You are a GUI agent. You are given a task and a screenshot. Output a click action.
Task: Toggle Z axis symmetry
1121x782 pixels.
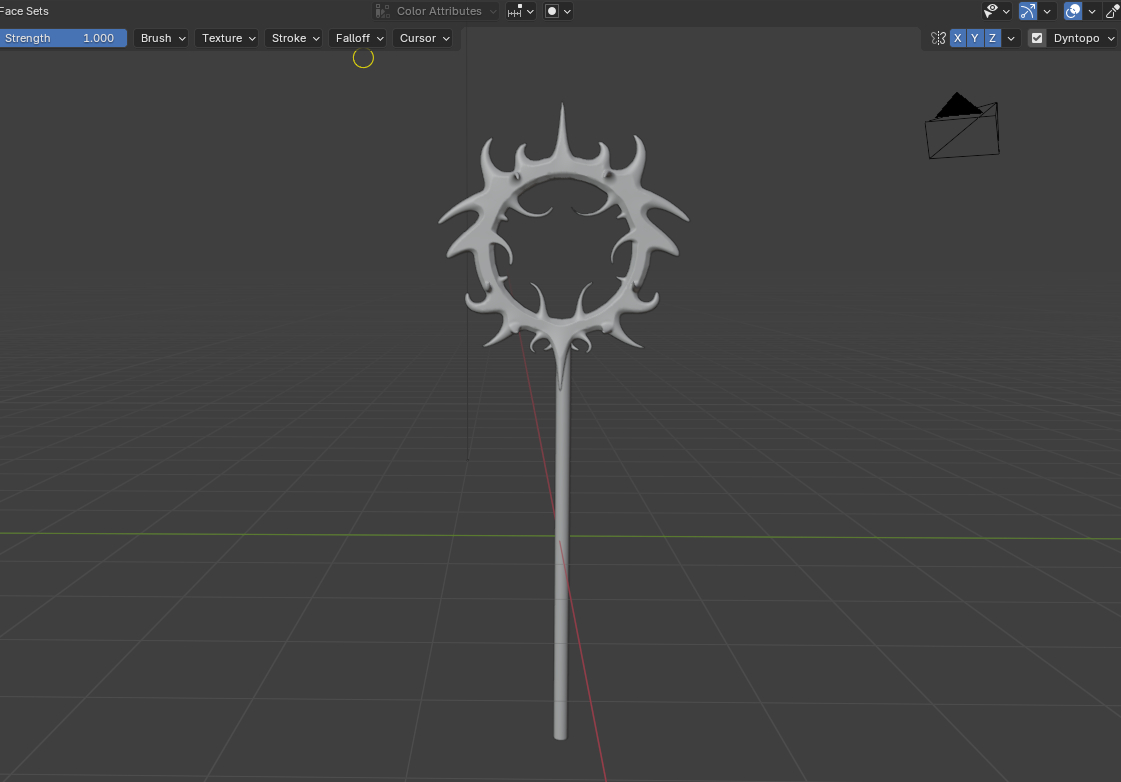[x=992, y=38]
